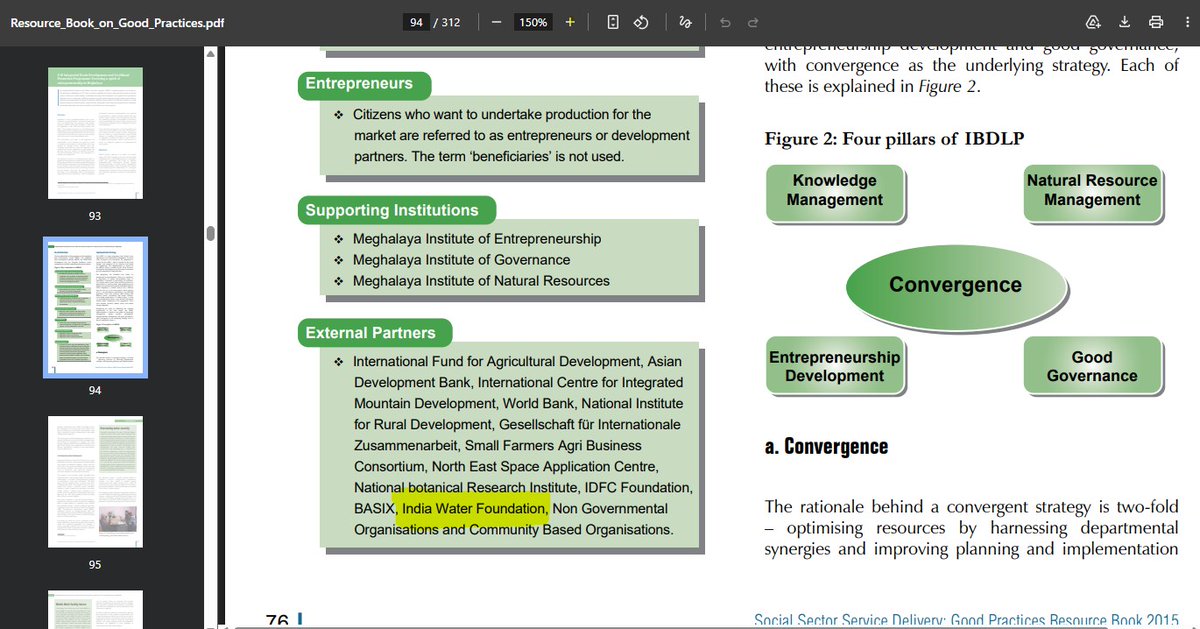Open the more actions menu
The image size is (1200, 629).
1186,22
